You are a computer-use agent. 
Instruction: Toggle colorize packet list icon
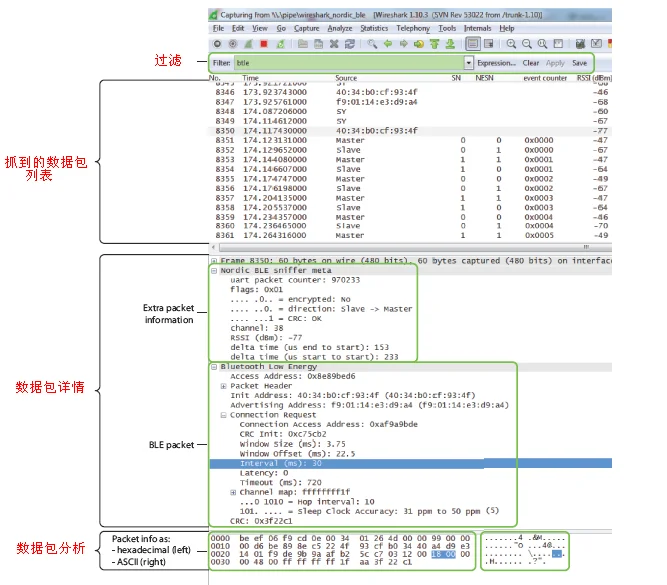coord(473,44)
